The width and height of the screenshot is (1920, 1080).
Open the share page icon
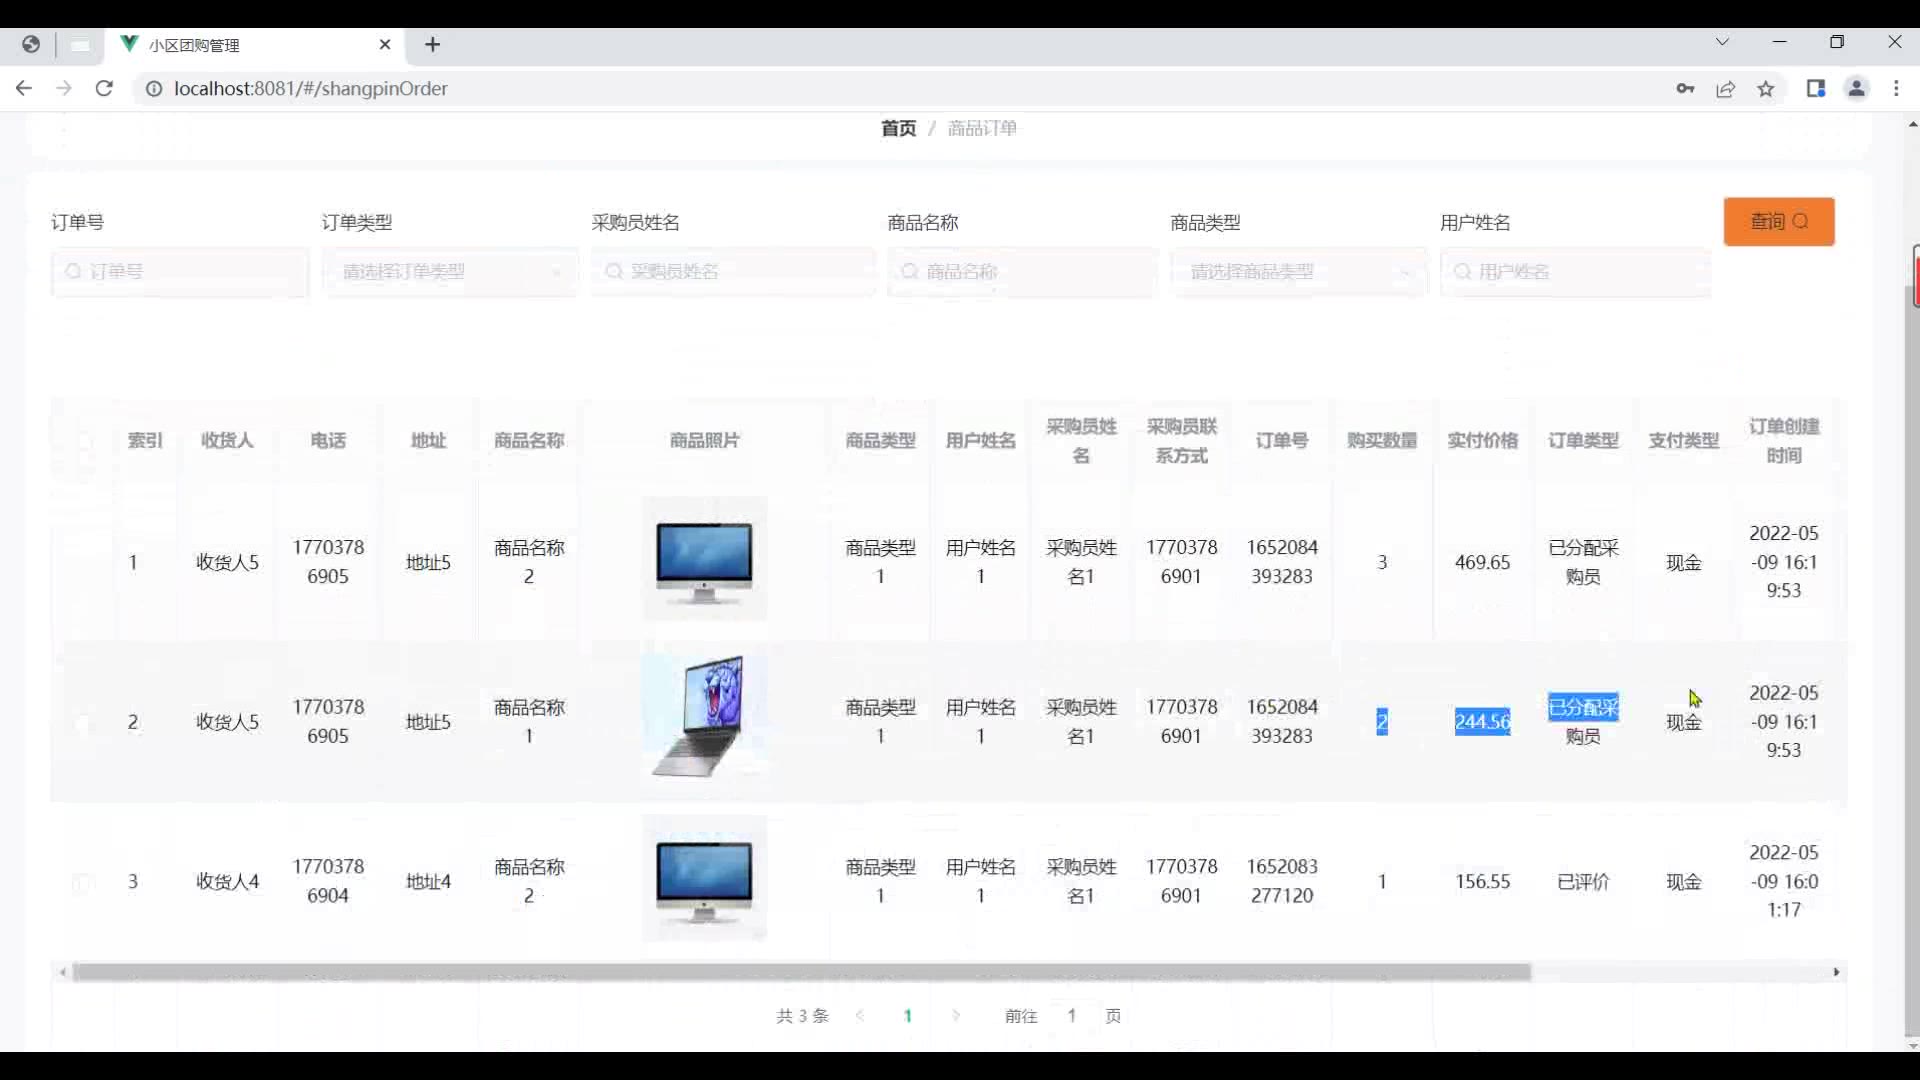point(1726,88)
